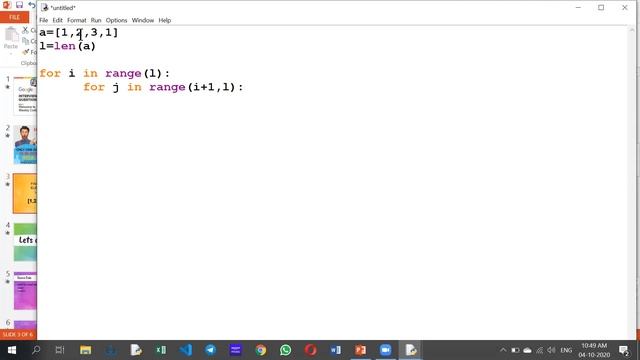Click the active IDLE taskbar icon
Screen dimensions: 640x360
click(x=411, y=350)
